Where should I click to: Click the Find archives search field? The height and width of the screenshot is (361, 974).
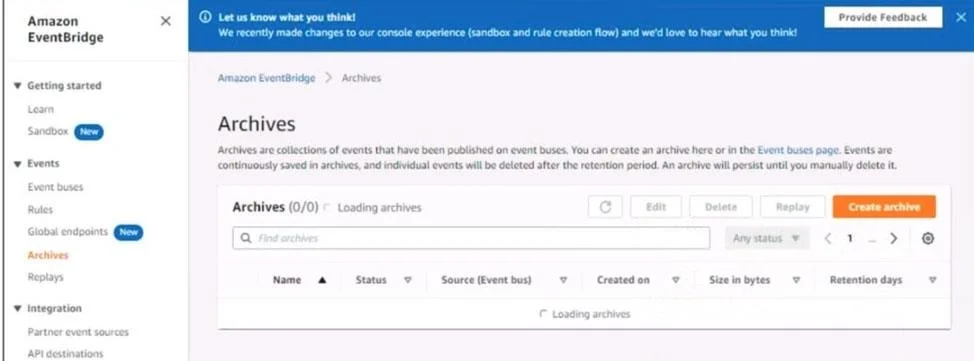(471, 238)
